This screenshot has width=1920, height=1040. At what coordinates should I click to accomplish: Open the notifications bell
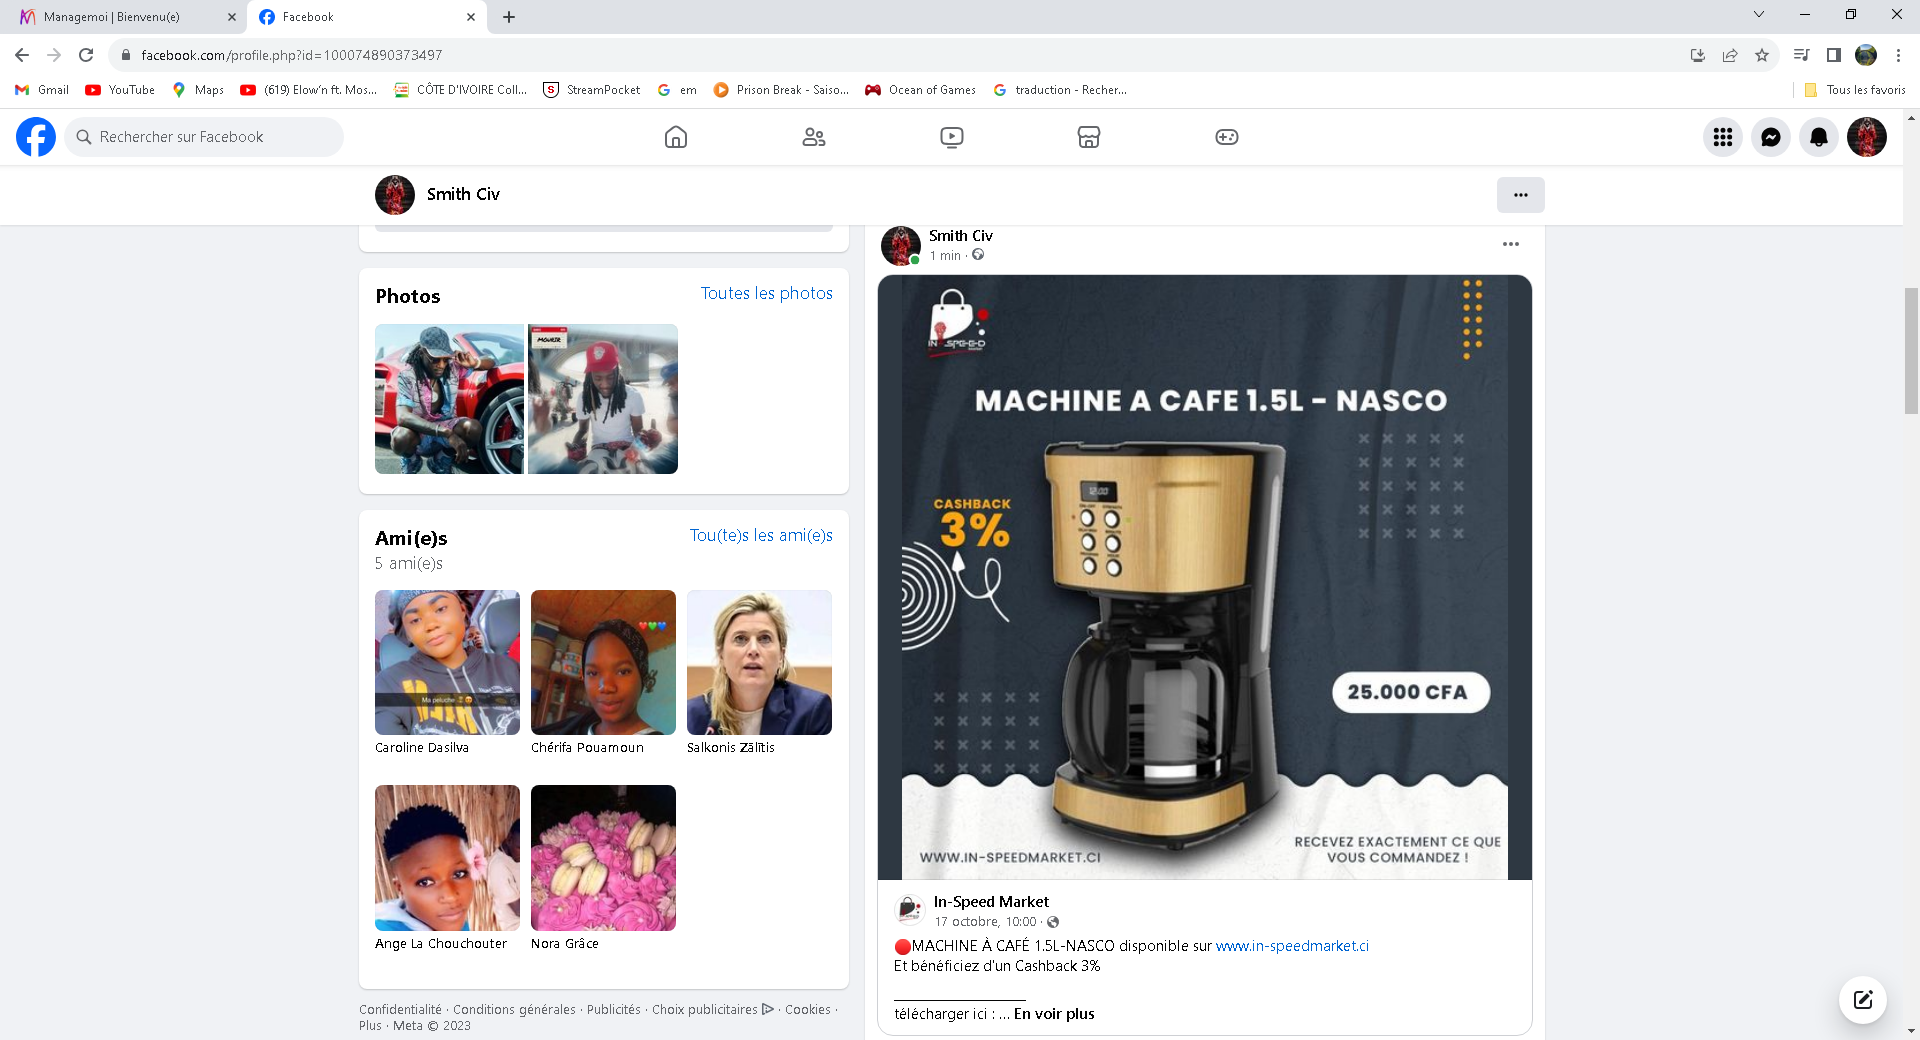(x=1819, y=137)
